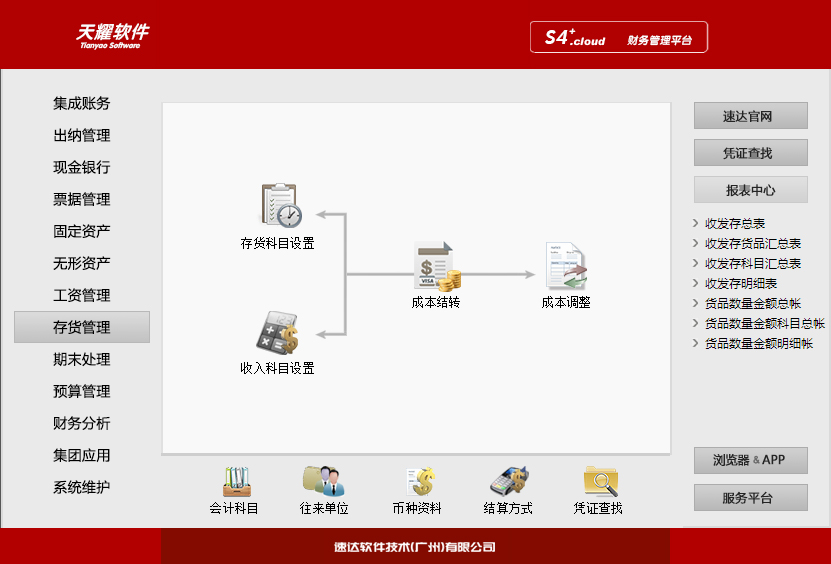Select 工资管理 from the left menu
This screenshot has height=564, width=831.
point(82,295)
